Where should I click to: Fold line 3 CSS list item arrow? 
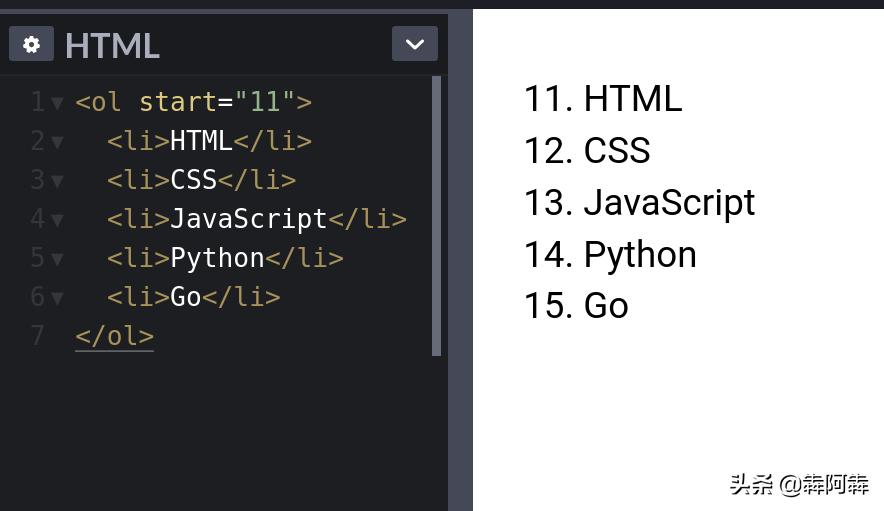[x=57, y=180]
